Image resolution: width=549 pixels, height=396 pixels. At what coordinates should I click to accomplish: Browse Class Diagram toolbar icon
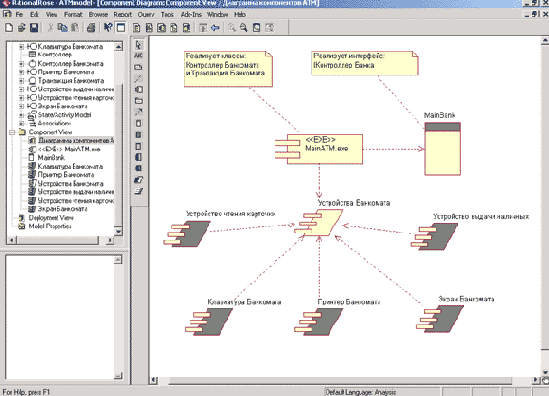(x=137, y=28)
